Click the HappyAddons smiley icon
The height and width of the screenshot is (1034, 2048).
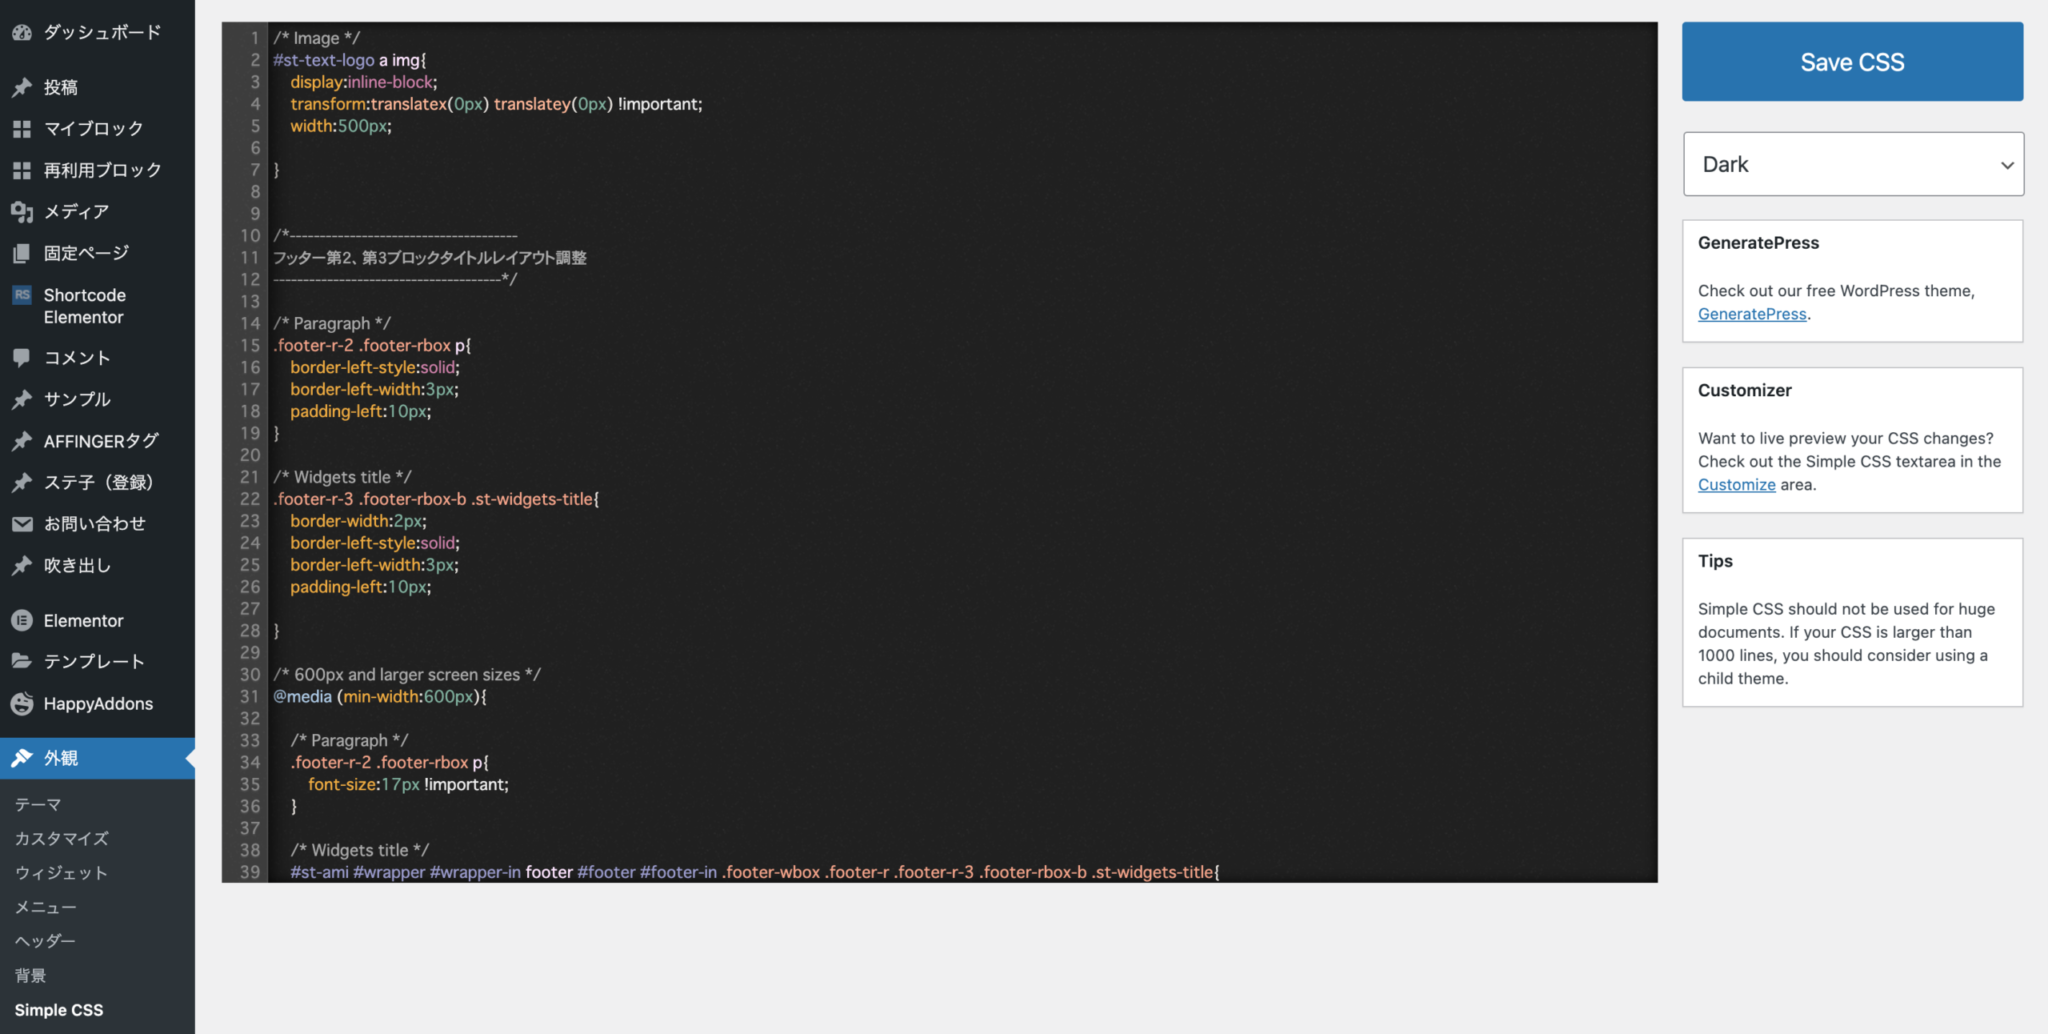[x=22, y=704]
